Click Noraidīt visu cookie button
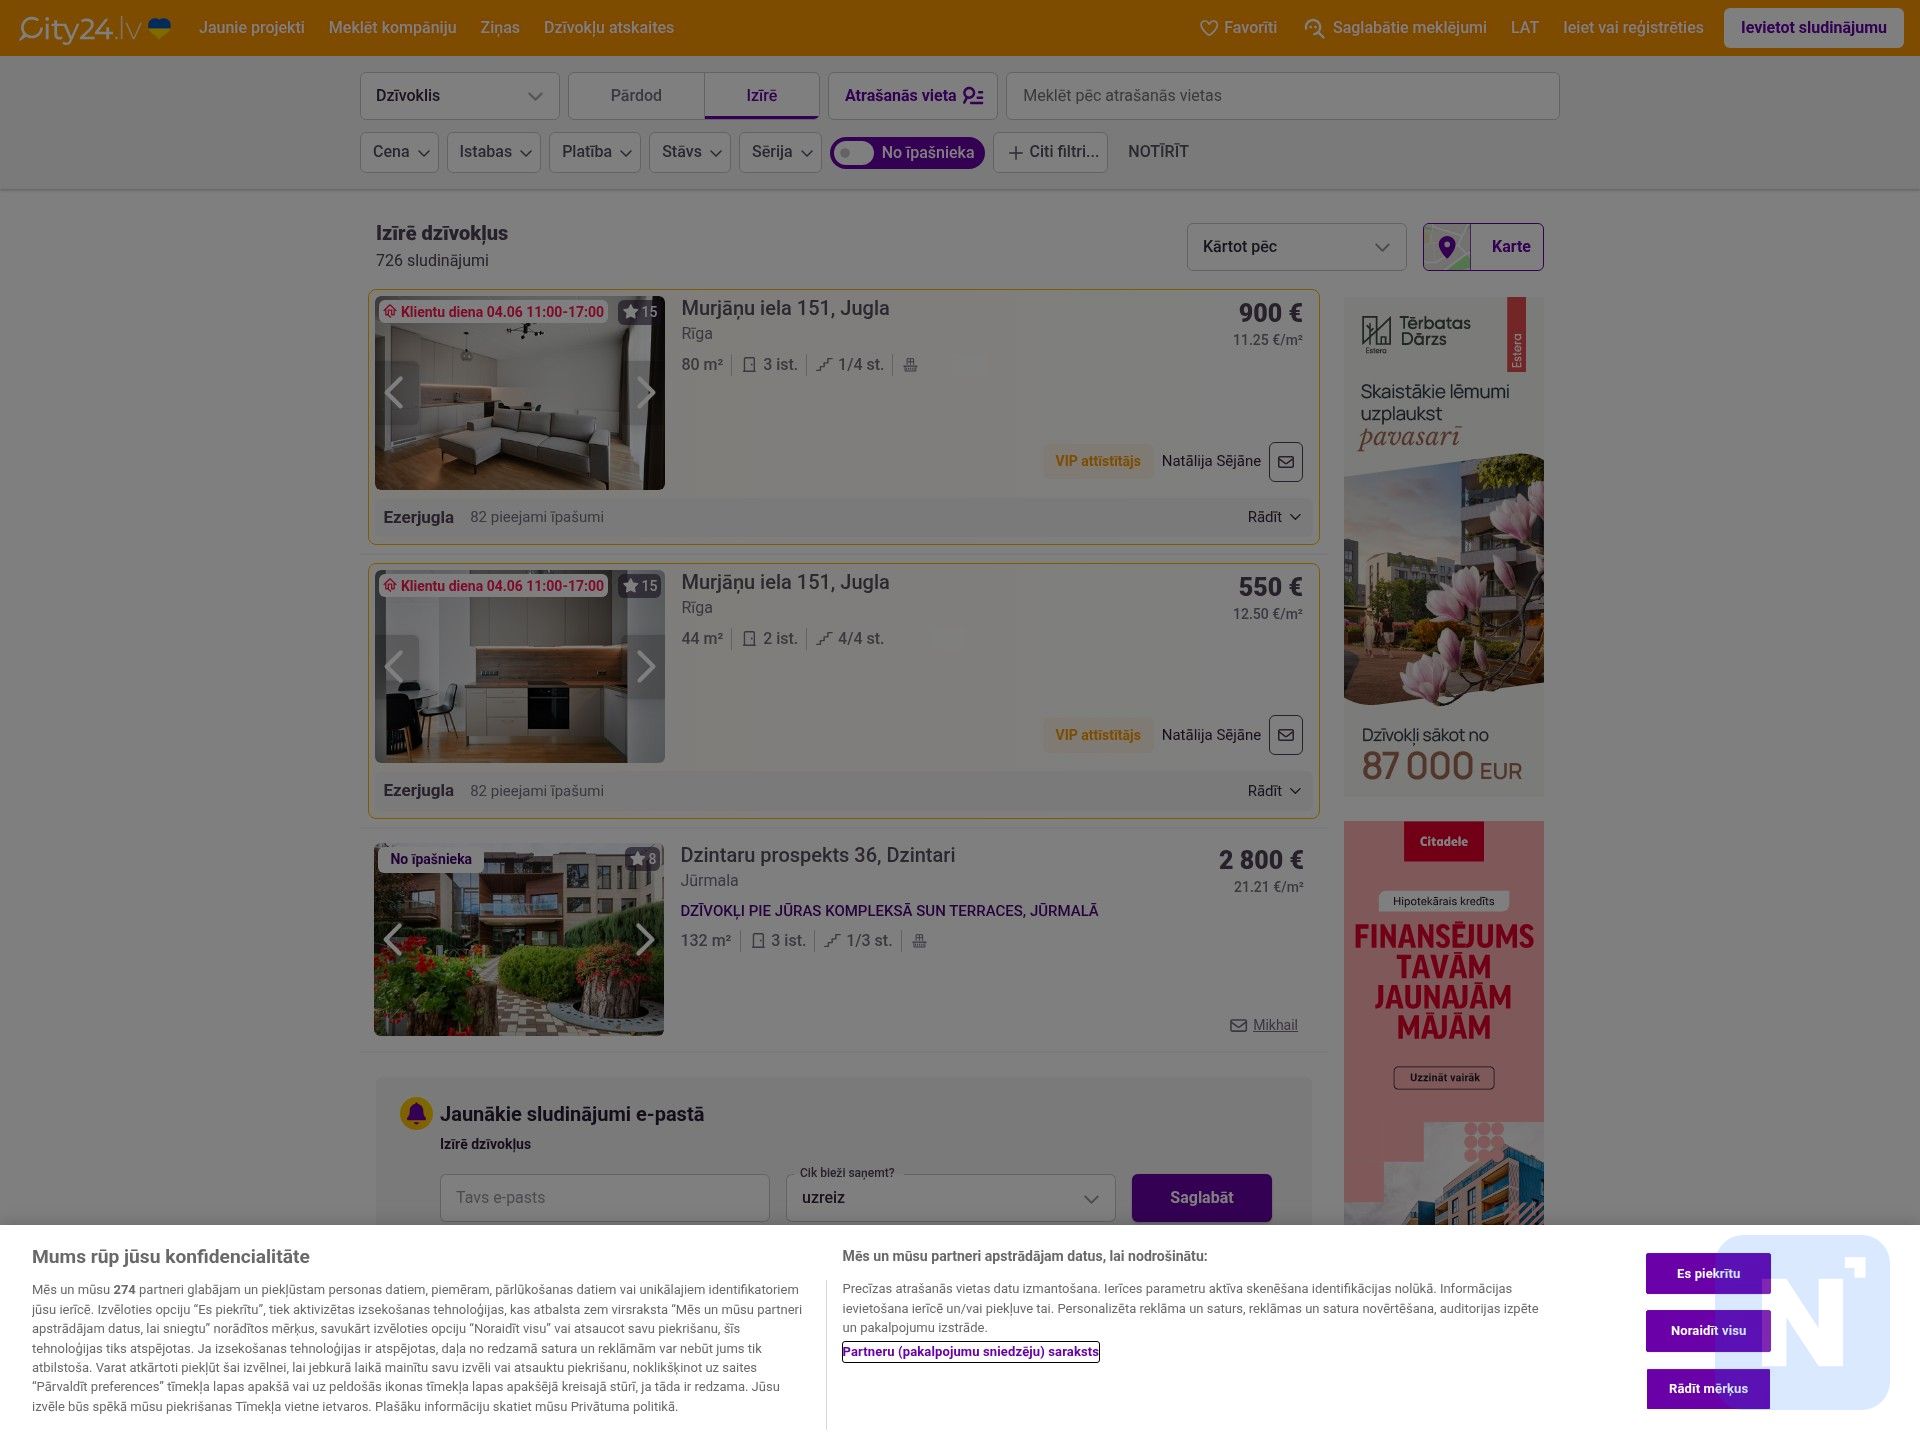The width and height of the screenshot is (1920, 1440). click(x=1708, y=1331)
